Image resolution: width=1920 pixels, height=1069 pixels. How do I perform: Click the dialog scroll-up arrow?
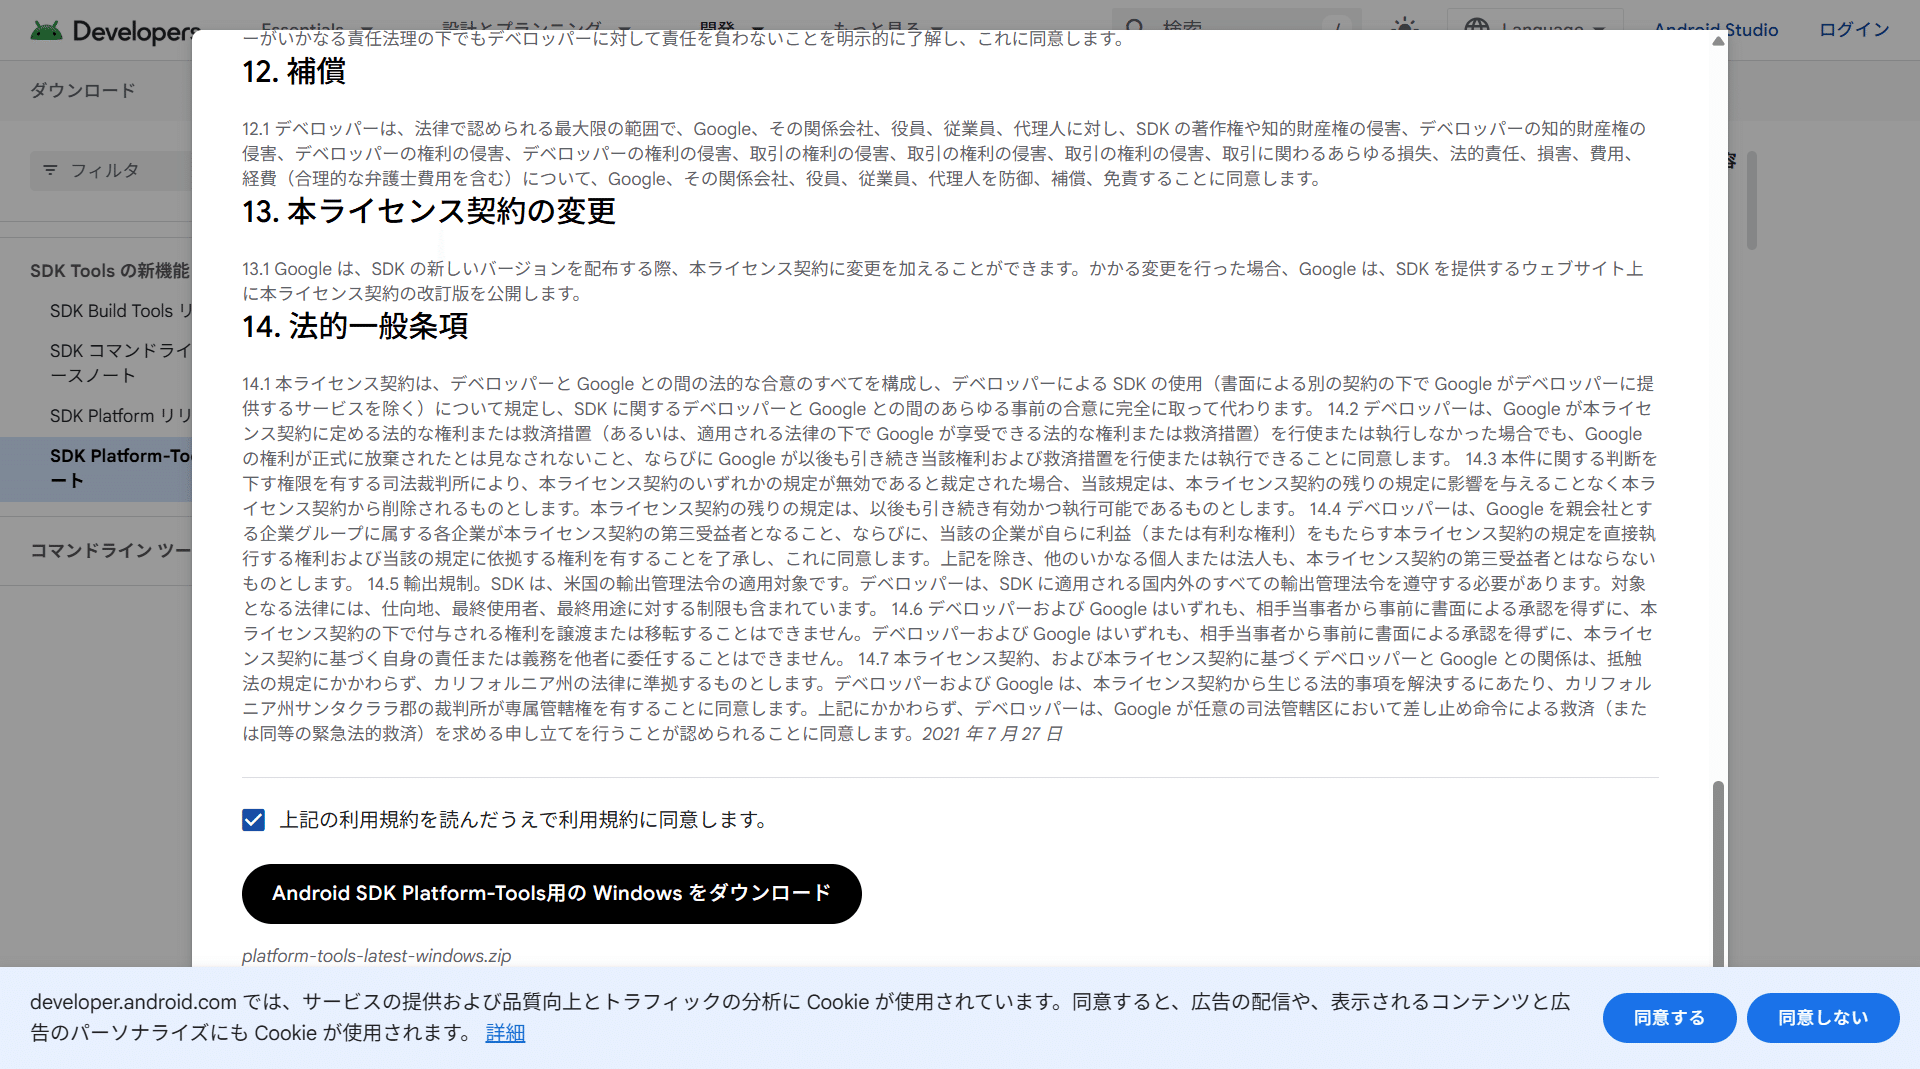coord(1718,41)
